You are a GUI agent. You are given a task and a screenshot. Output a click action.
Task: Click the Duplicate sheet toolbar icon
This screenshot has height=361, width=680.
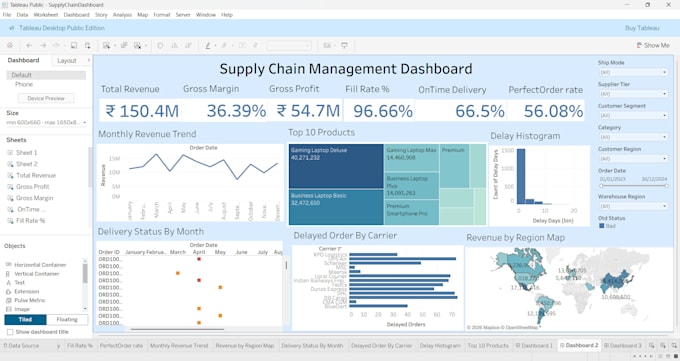click(124, 45)
